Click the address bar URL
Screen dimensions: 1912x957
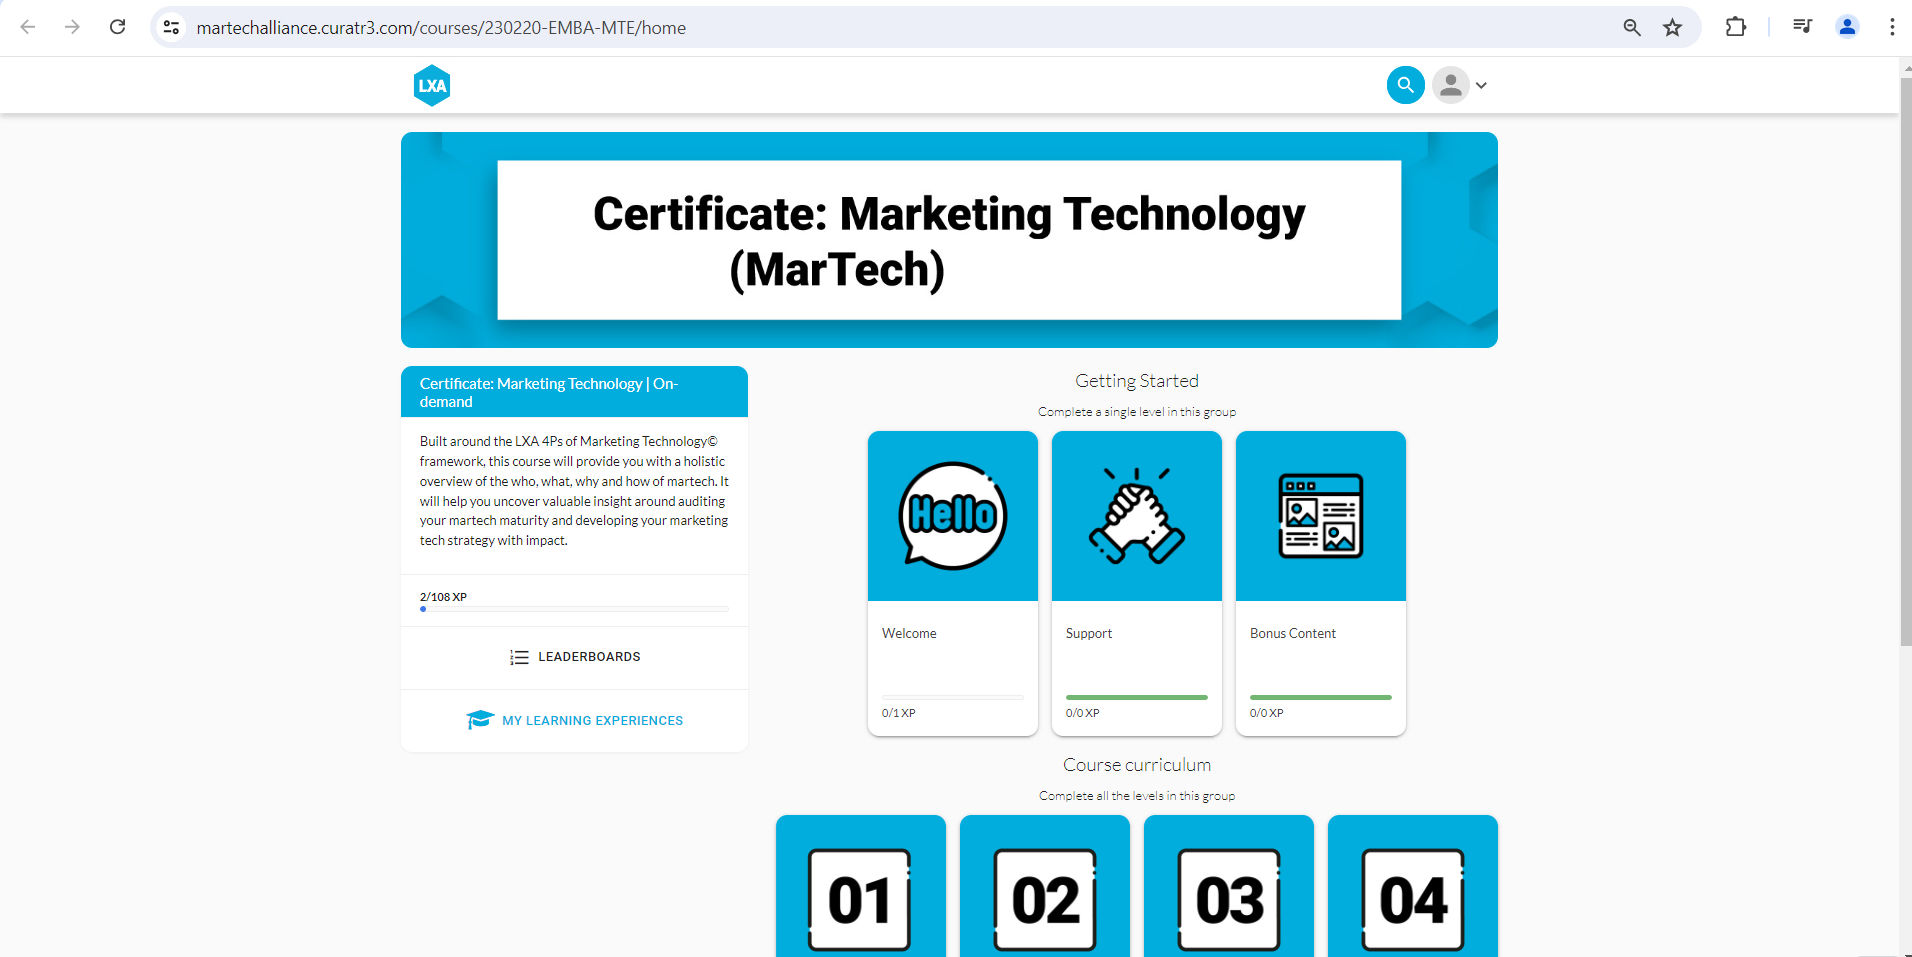pos(441,28)
